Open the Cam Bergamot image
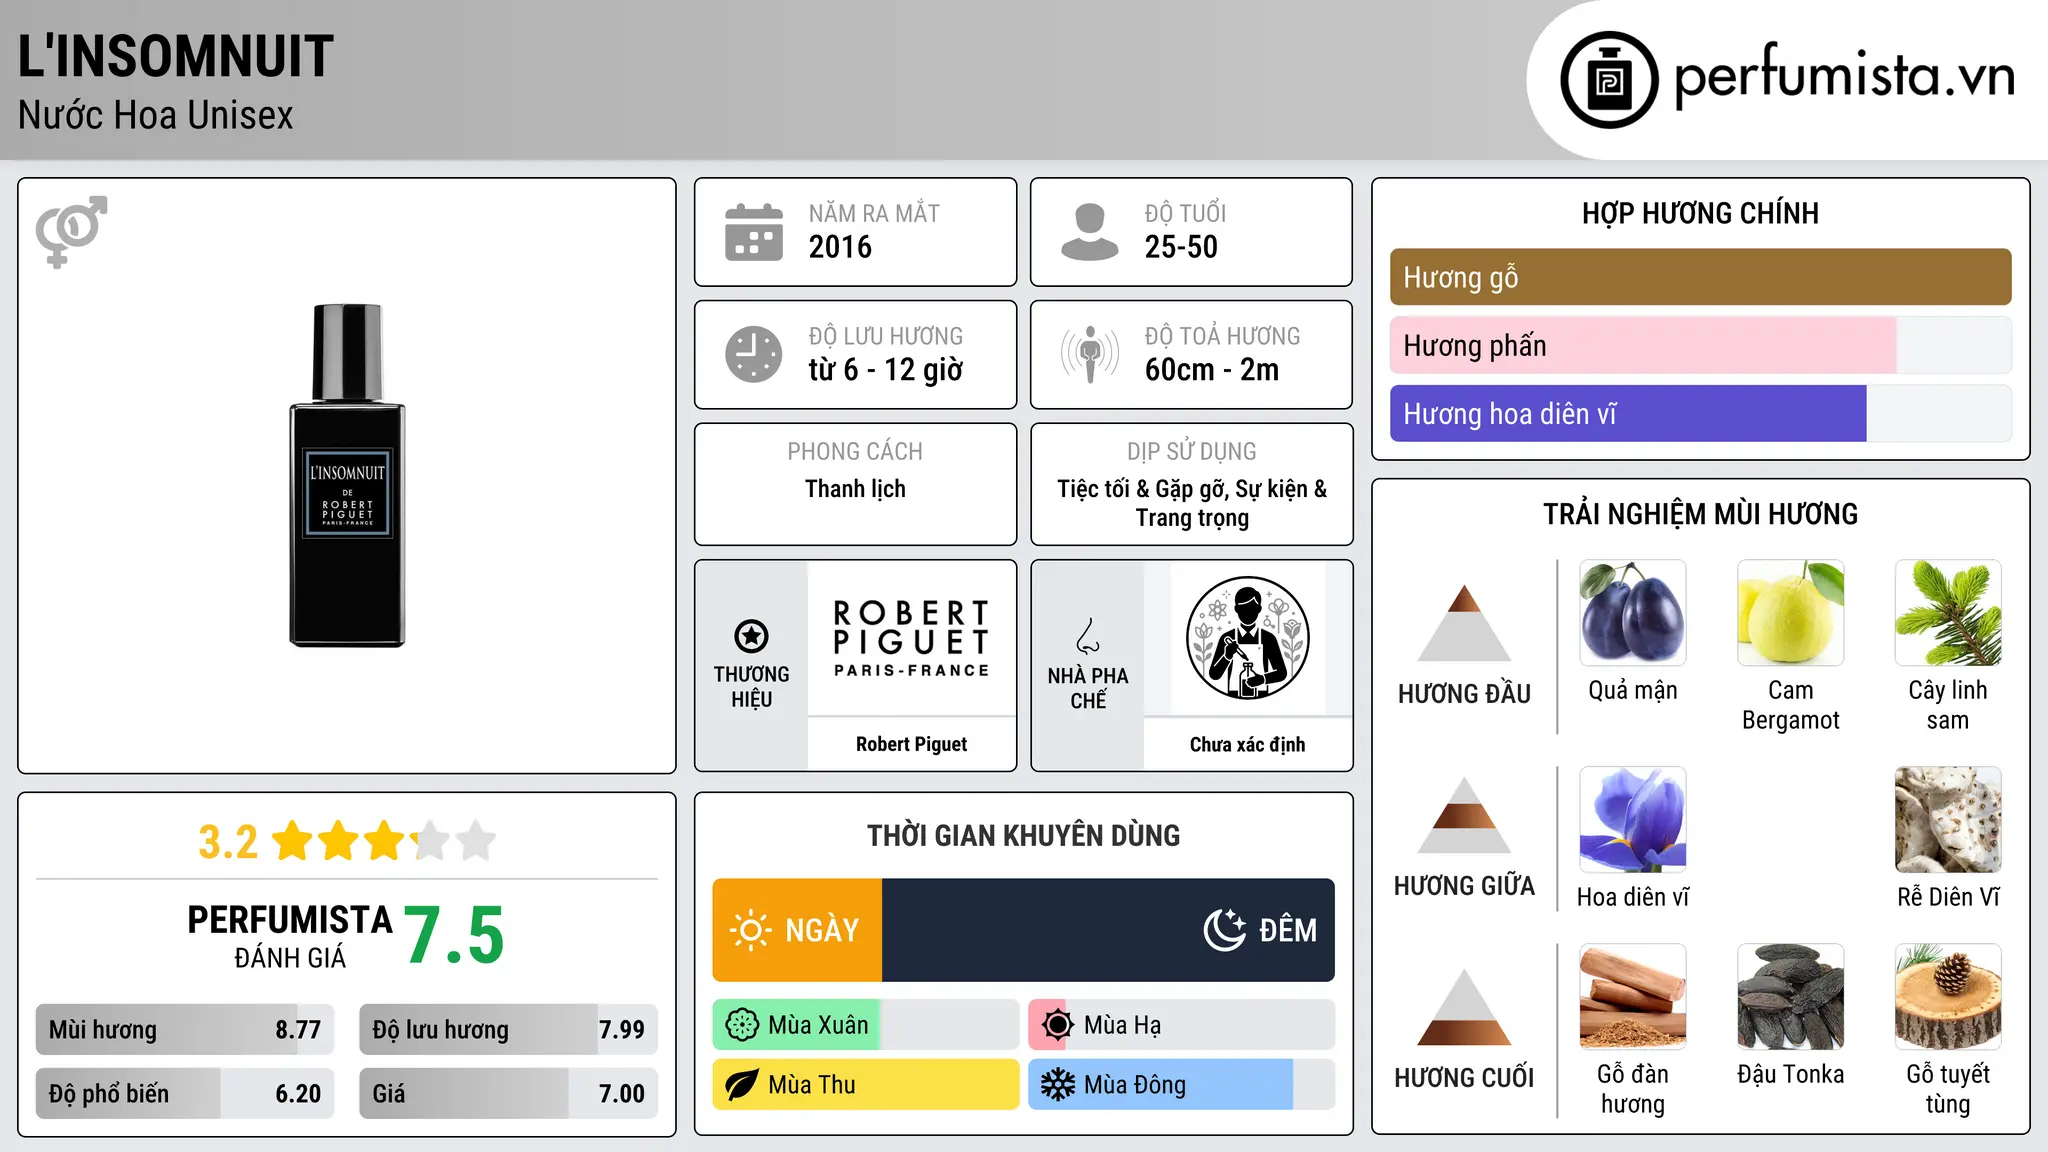 1790,612
